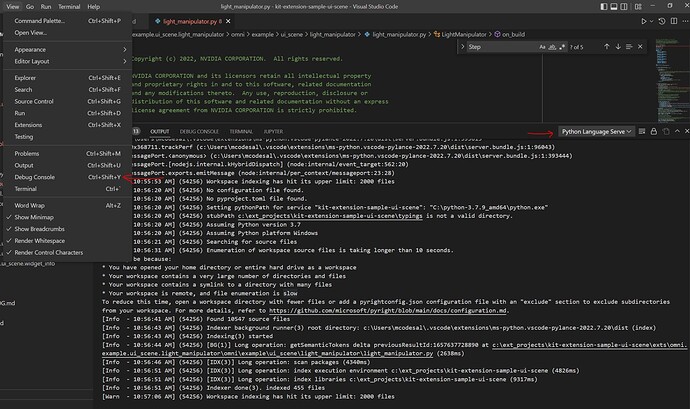The width and height of the screenshot is (690, 409).
Task: Expand the replace field in the find widget
Action: (462, 47)
